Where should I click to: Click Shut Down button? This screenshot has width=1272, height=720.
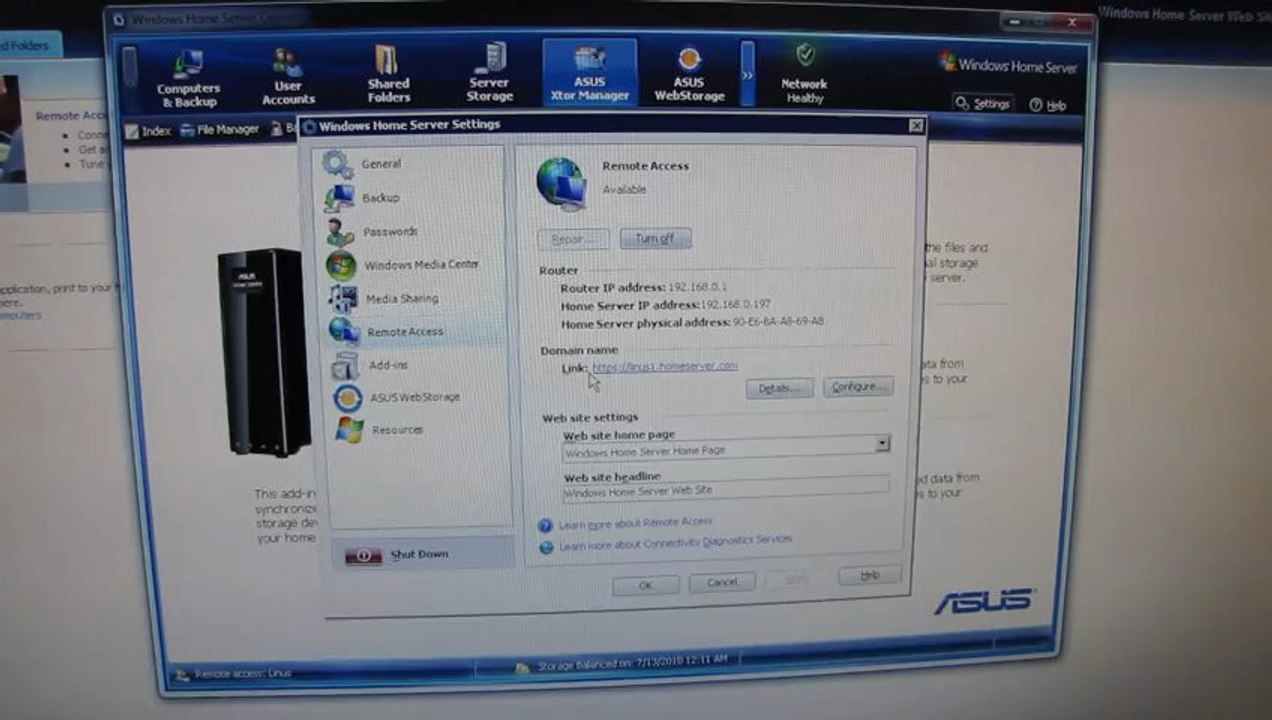[x=421, y=554]
